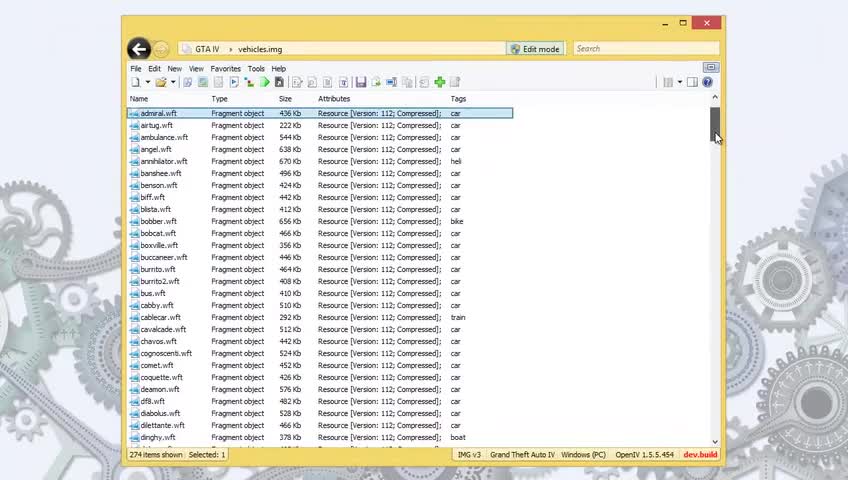Image resolution: width=848 pixels, height=480 pixels.
Task: Sort by the Type column header
Action: click(220, 99)
